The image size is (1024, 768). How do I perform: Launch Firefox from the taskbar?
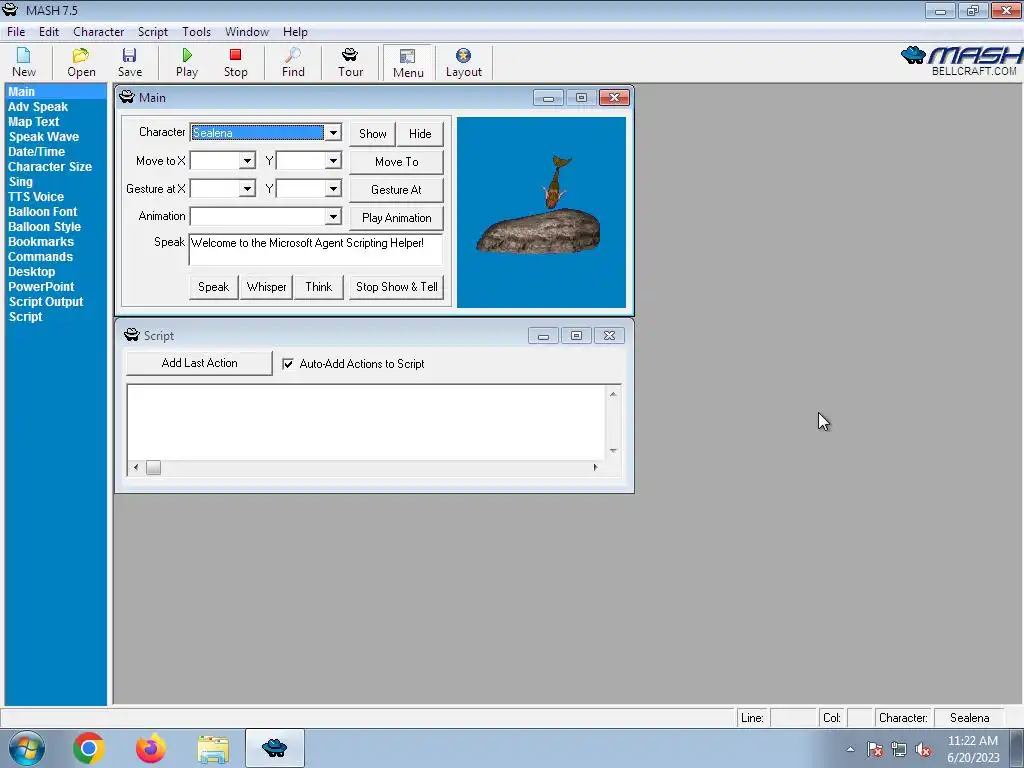[x=151, y=748]
